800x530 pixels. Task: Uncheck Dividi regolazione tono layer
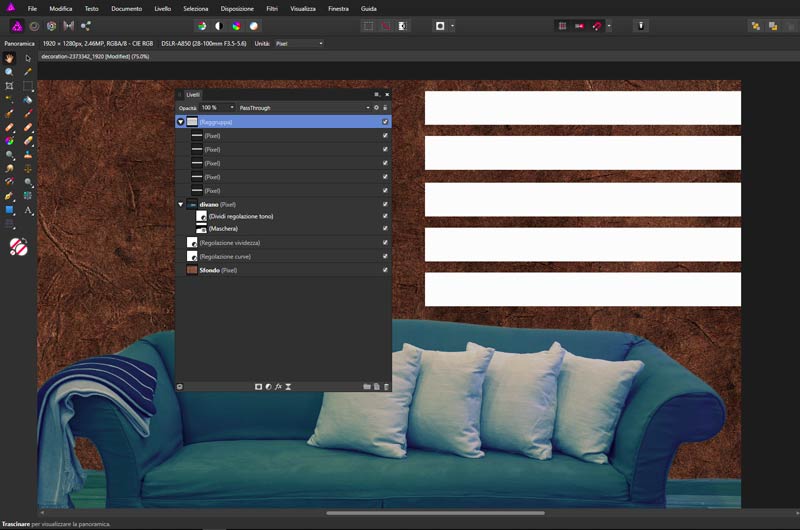pos(385,216)
